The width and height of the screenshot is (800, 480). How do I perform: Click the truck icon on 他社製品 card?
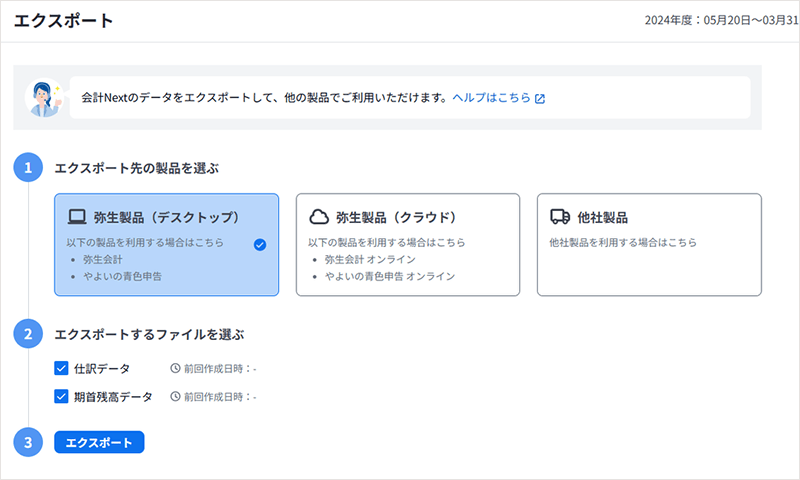pos(560,217)
